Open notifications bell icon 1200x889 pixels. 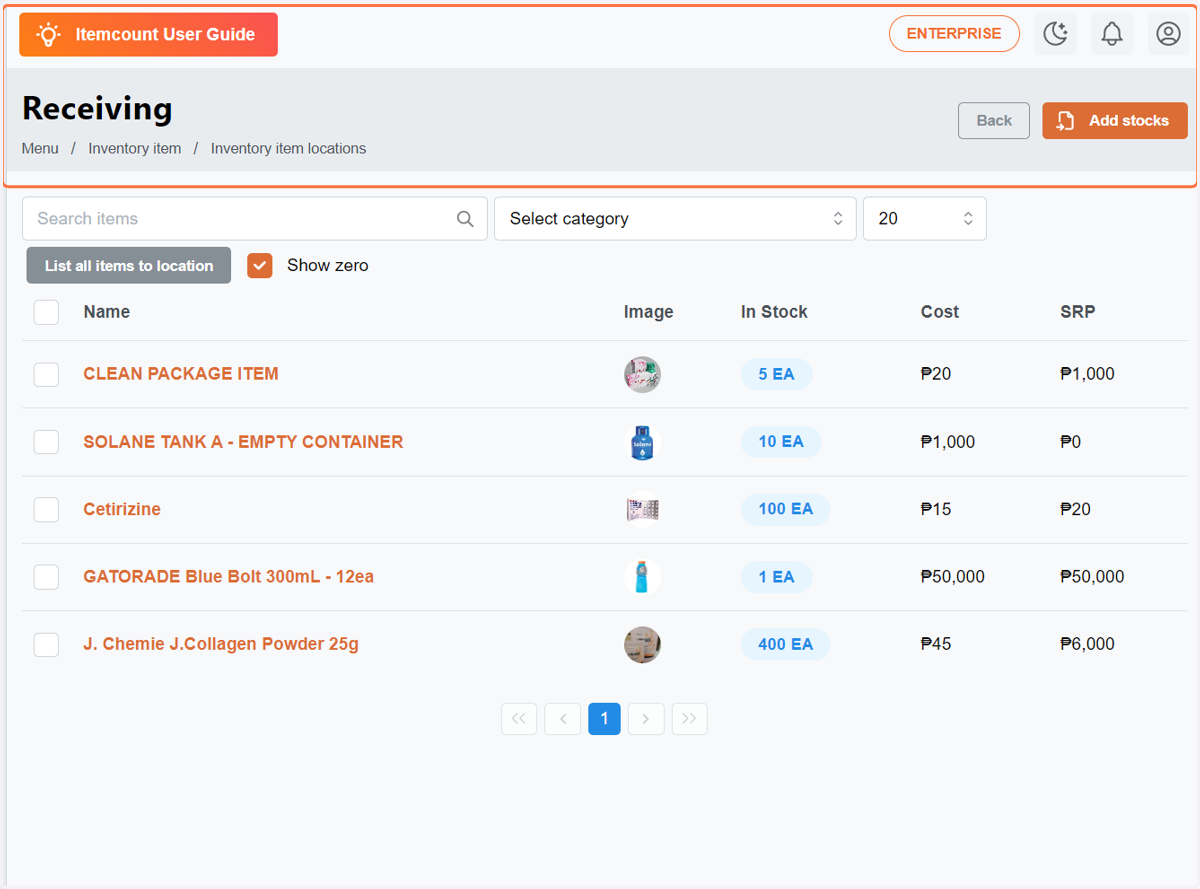click(1112, 34)
